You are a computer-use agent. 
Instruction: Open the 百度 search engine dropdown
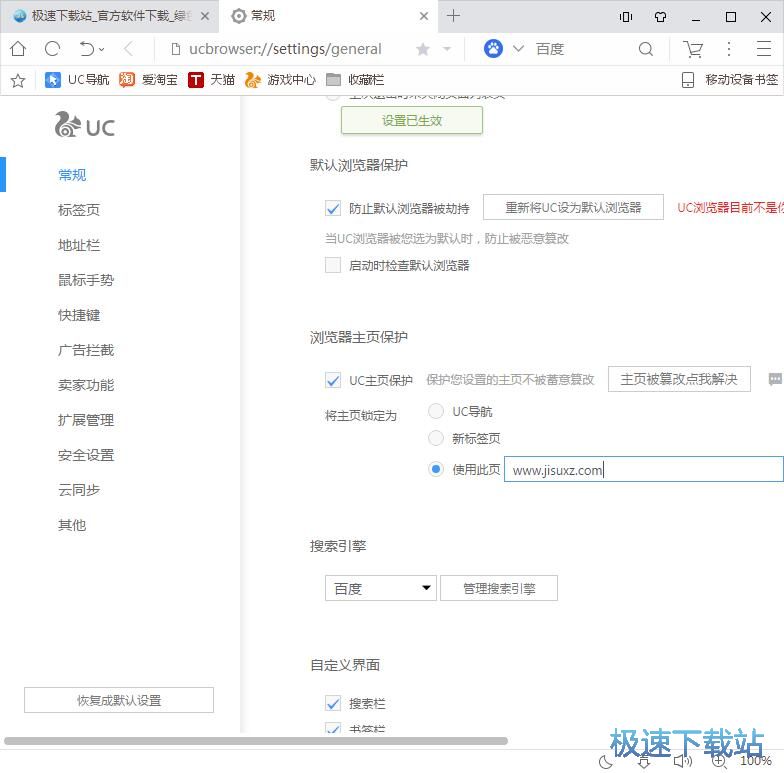pyautogui.click(x=380, y=588)
